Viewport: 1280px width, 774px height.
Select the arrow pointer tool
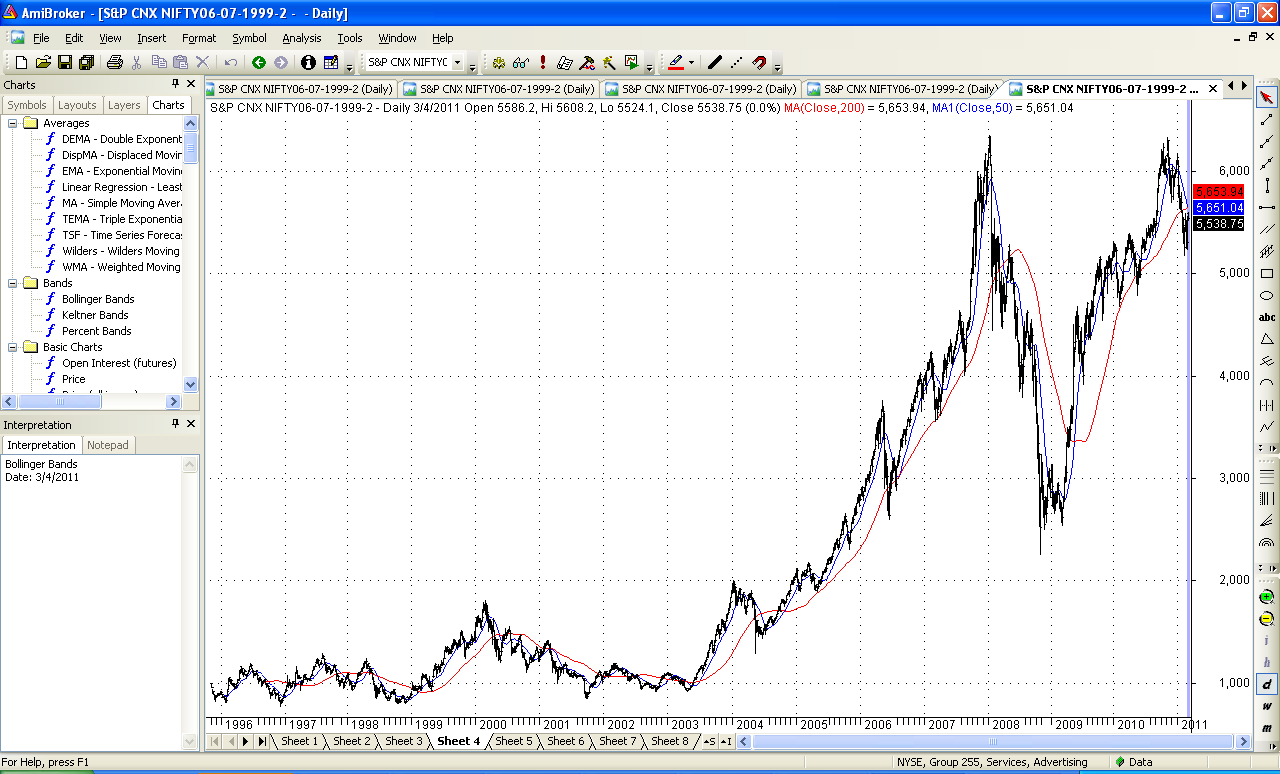pos(1267,97)
